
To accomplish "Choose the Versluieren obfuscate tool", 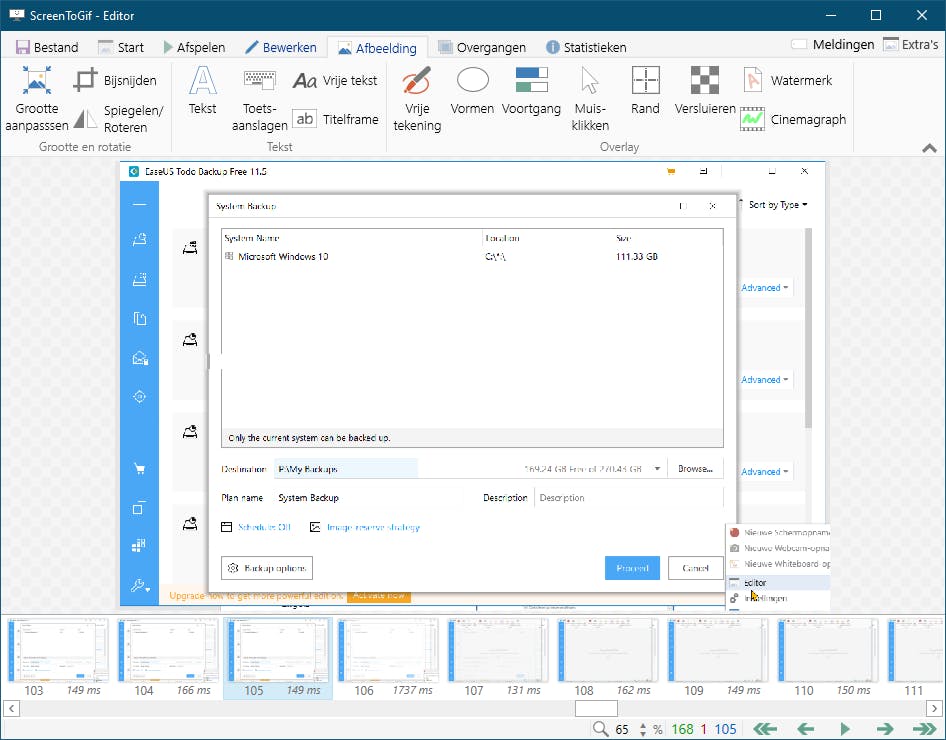I will (x=705, y=91).
